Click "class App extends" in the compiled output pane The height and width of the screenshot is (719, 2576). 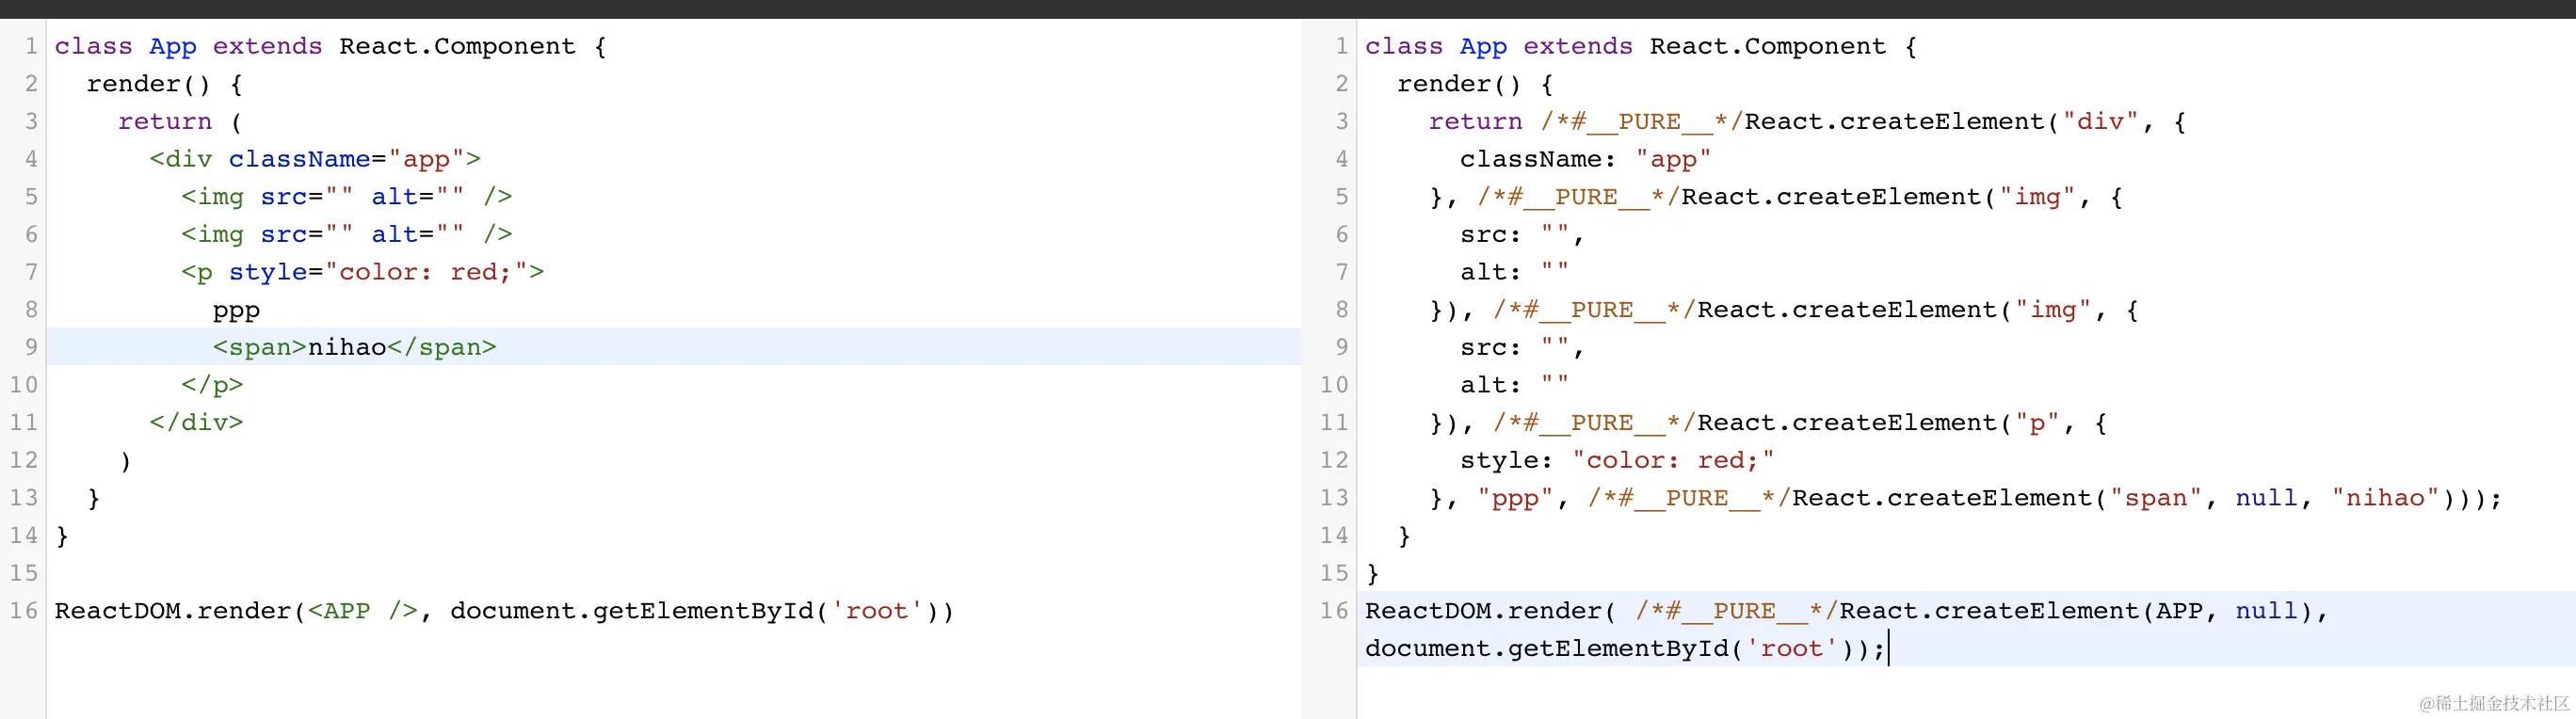(x=1498, y=46)
